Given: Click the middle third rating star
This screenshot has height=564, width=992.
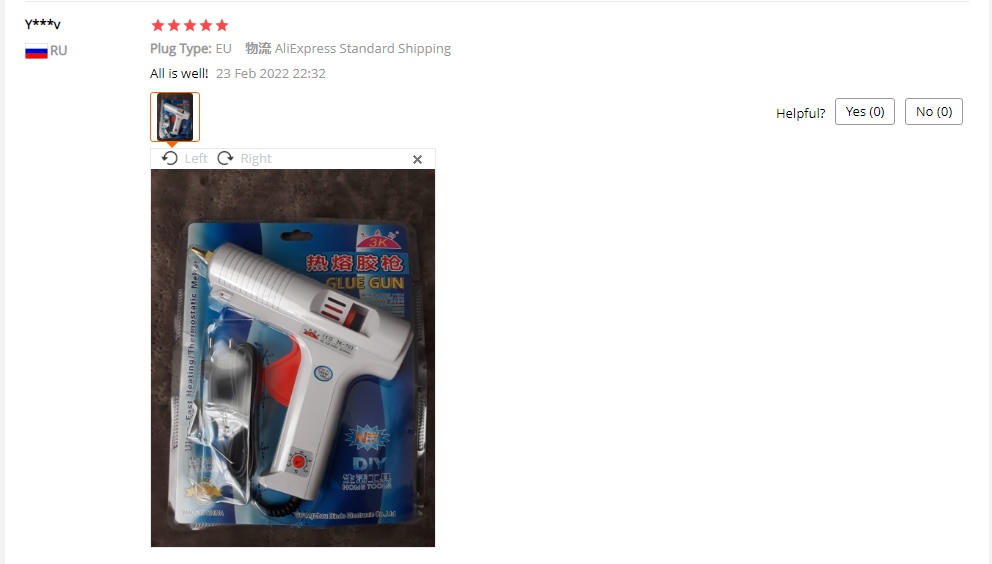Looking at the screenshot, I should [x=190, y=25].
